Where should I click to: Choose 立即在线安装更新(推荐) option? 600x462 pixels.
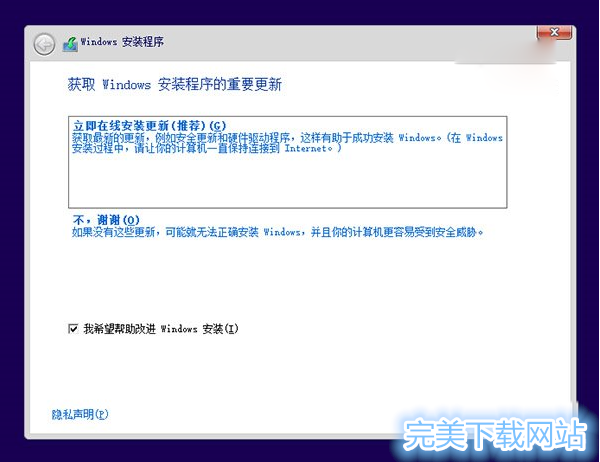point(287,162)
